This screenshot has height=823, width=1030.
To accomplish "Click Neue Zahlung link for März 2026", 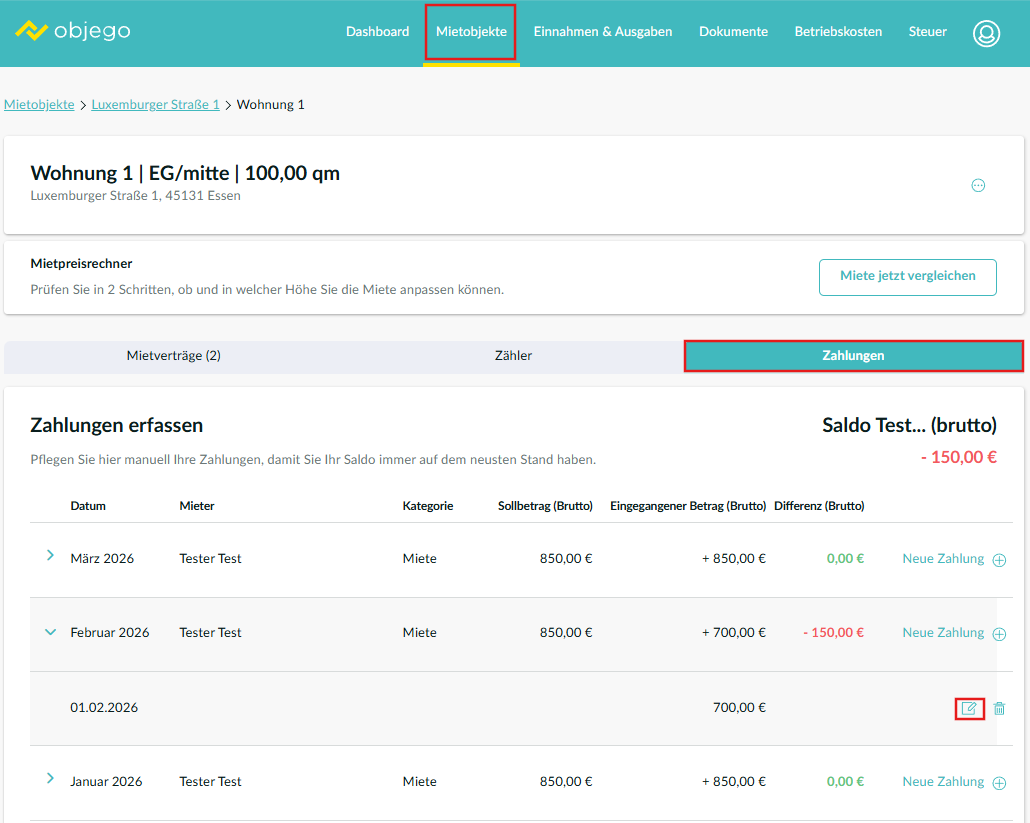I will [943, 559].
